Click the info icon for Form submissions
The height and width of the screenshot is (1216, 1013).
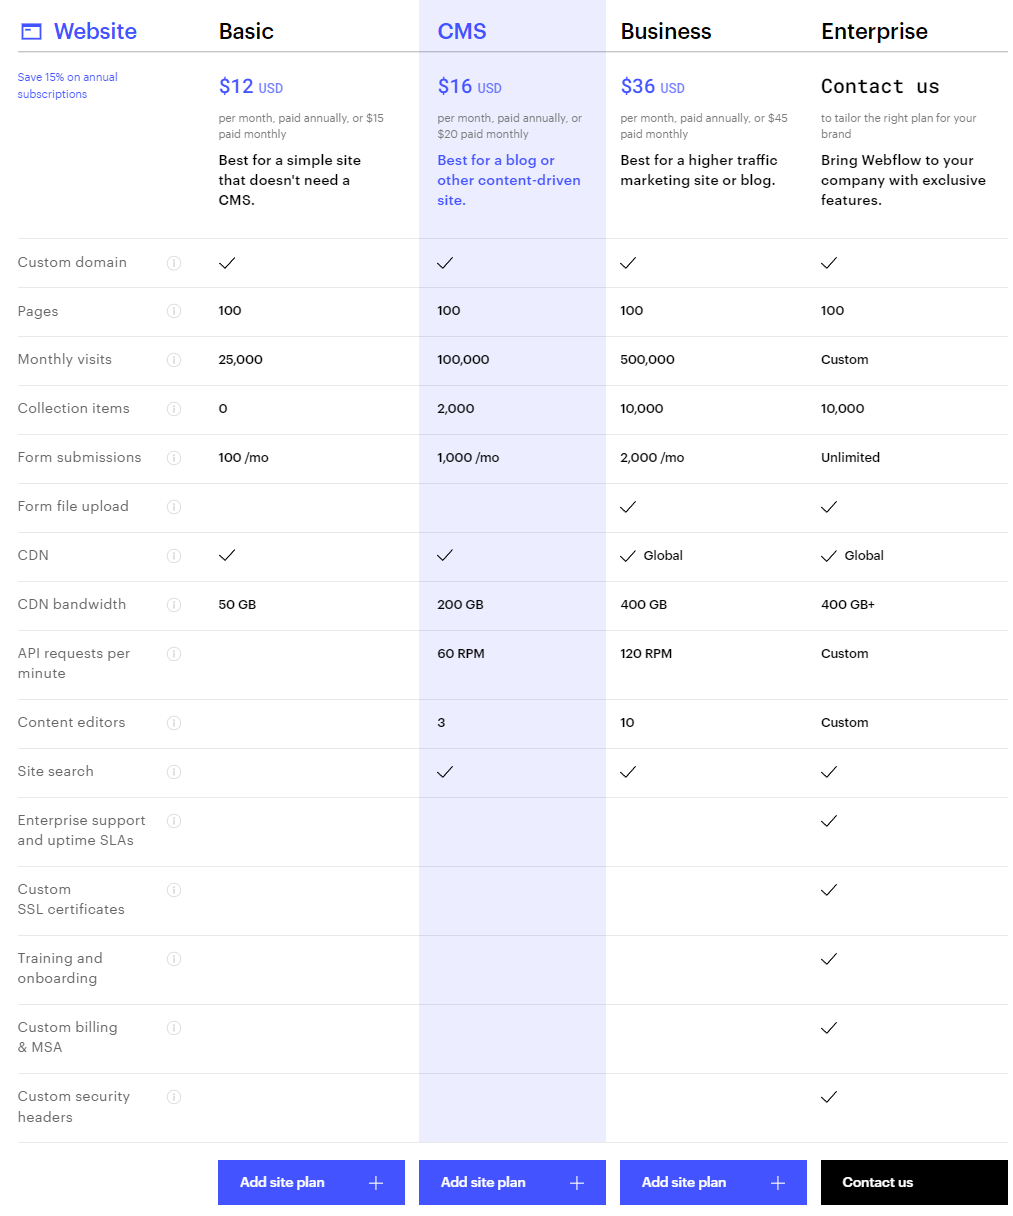[x=174, y=458]
